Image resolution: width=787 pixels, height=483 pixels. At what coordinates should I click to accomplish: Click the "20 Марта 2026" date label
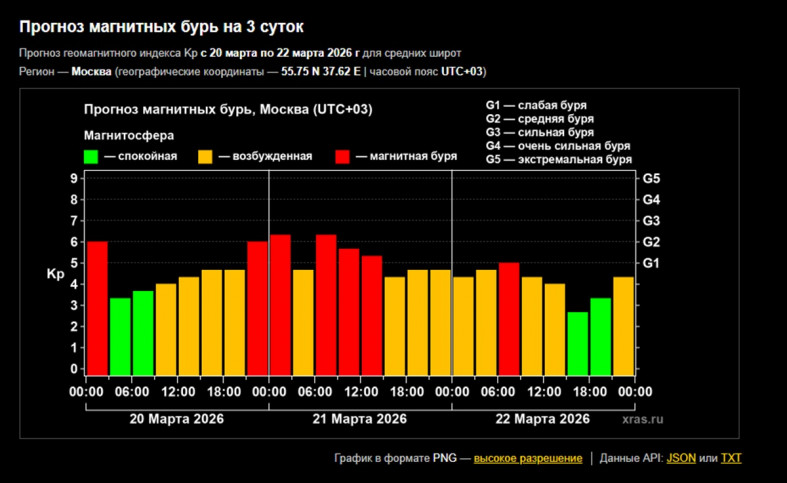(177, 418)
